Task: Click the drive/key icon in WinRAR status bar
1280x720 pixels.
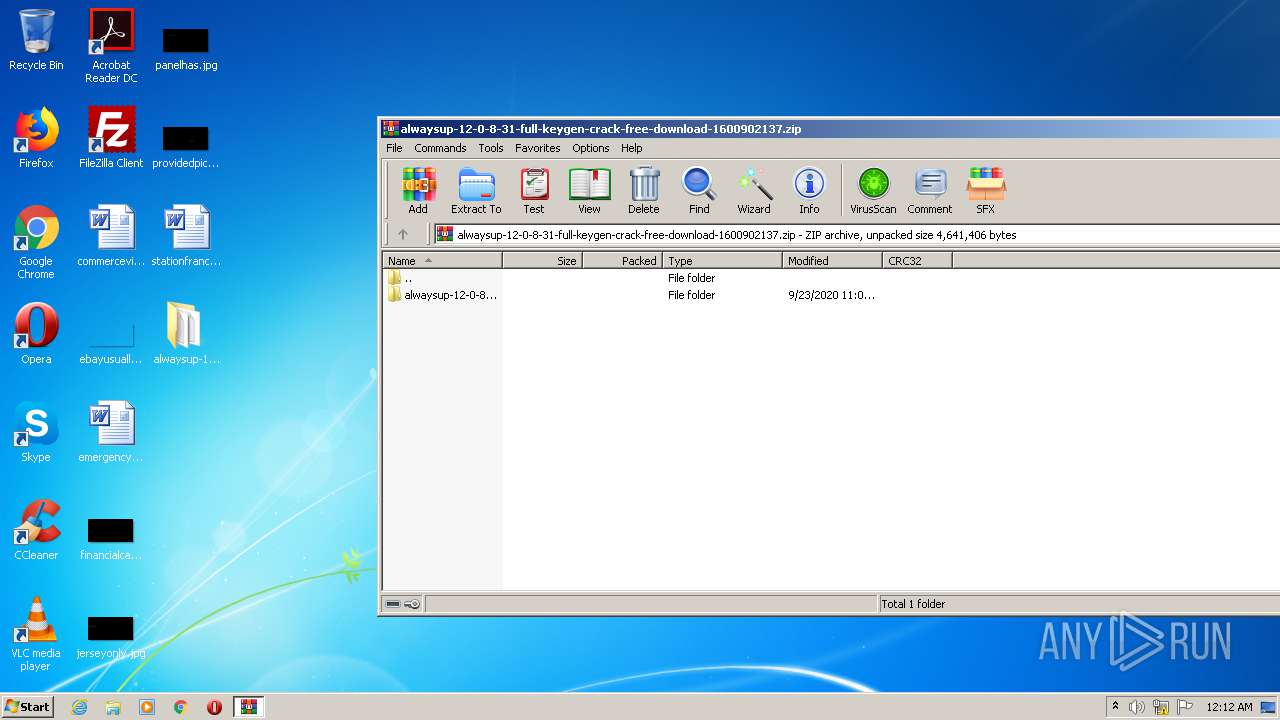Action: coord(403,604)
